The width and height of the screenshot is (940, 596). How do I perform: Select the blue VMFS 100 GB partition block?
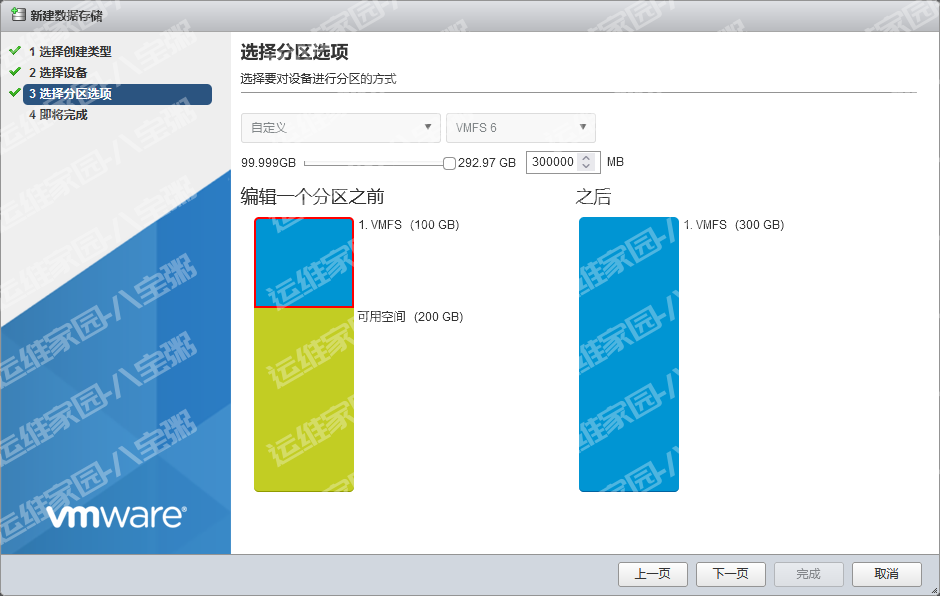[303, 262]
